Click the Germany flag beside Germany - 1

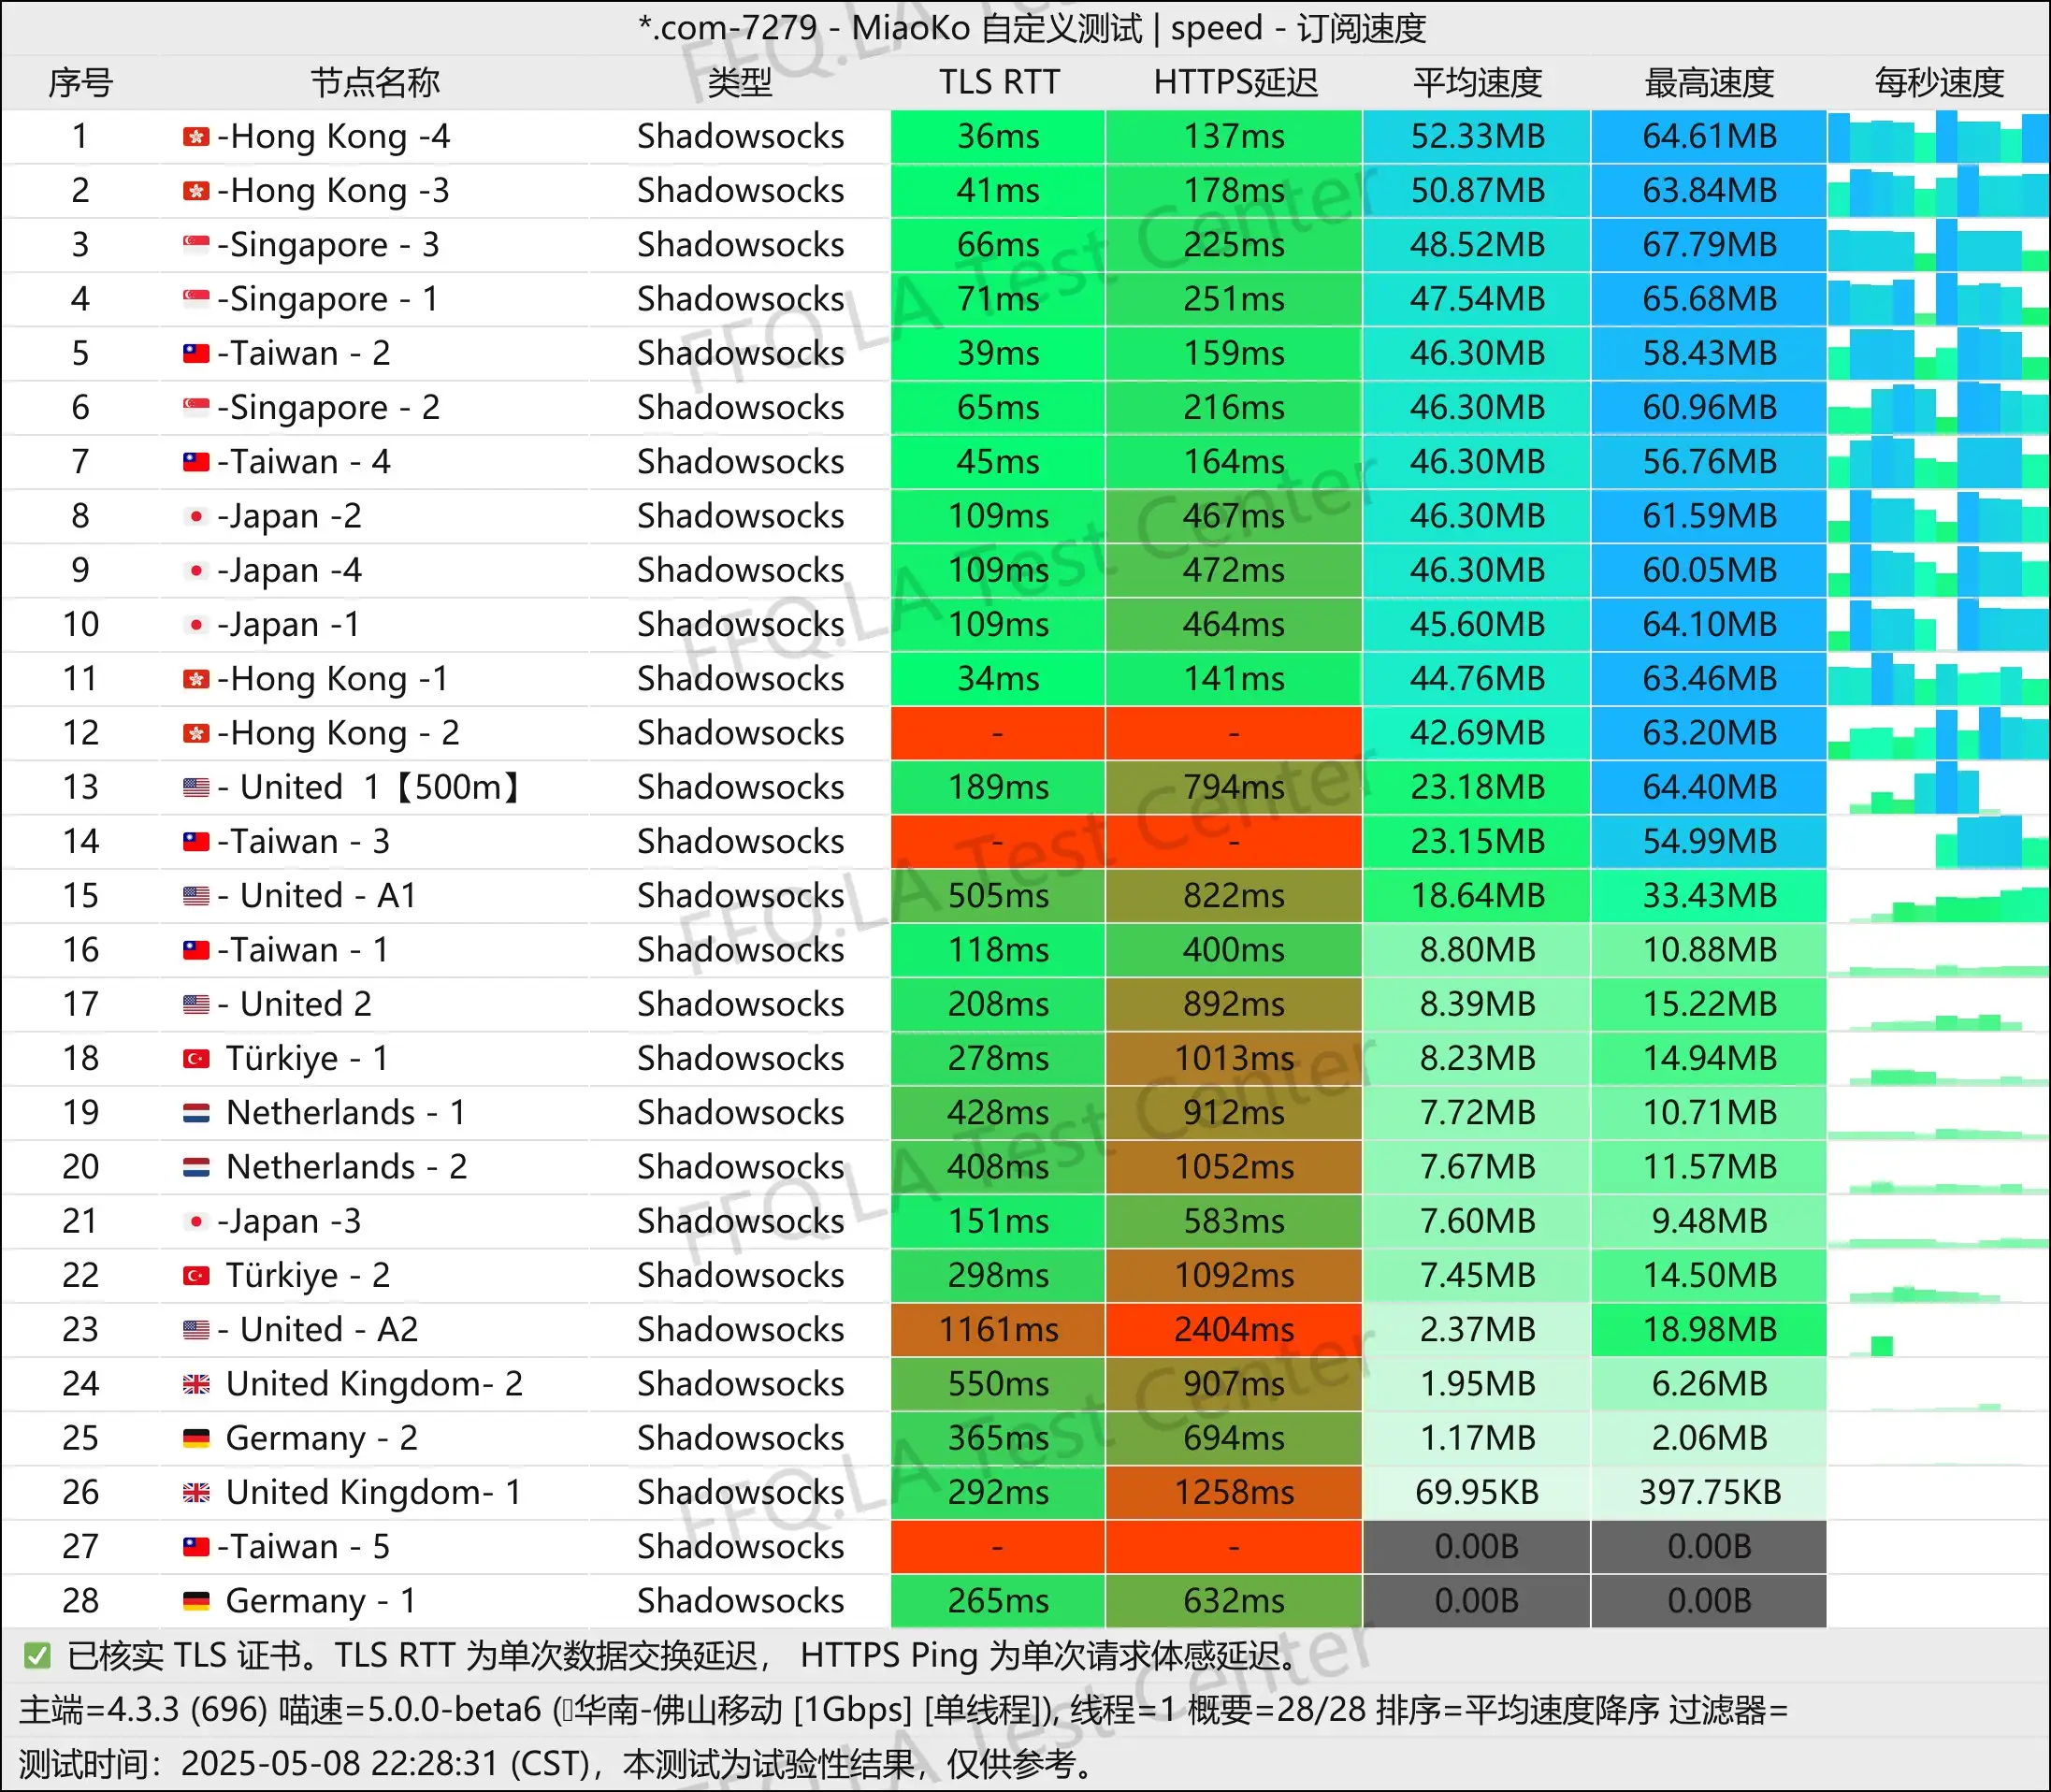[x=196, y=1601]
